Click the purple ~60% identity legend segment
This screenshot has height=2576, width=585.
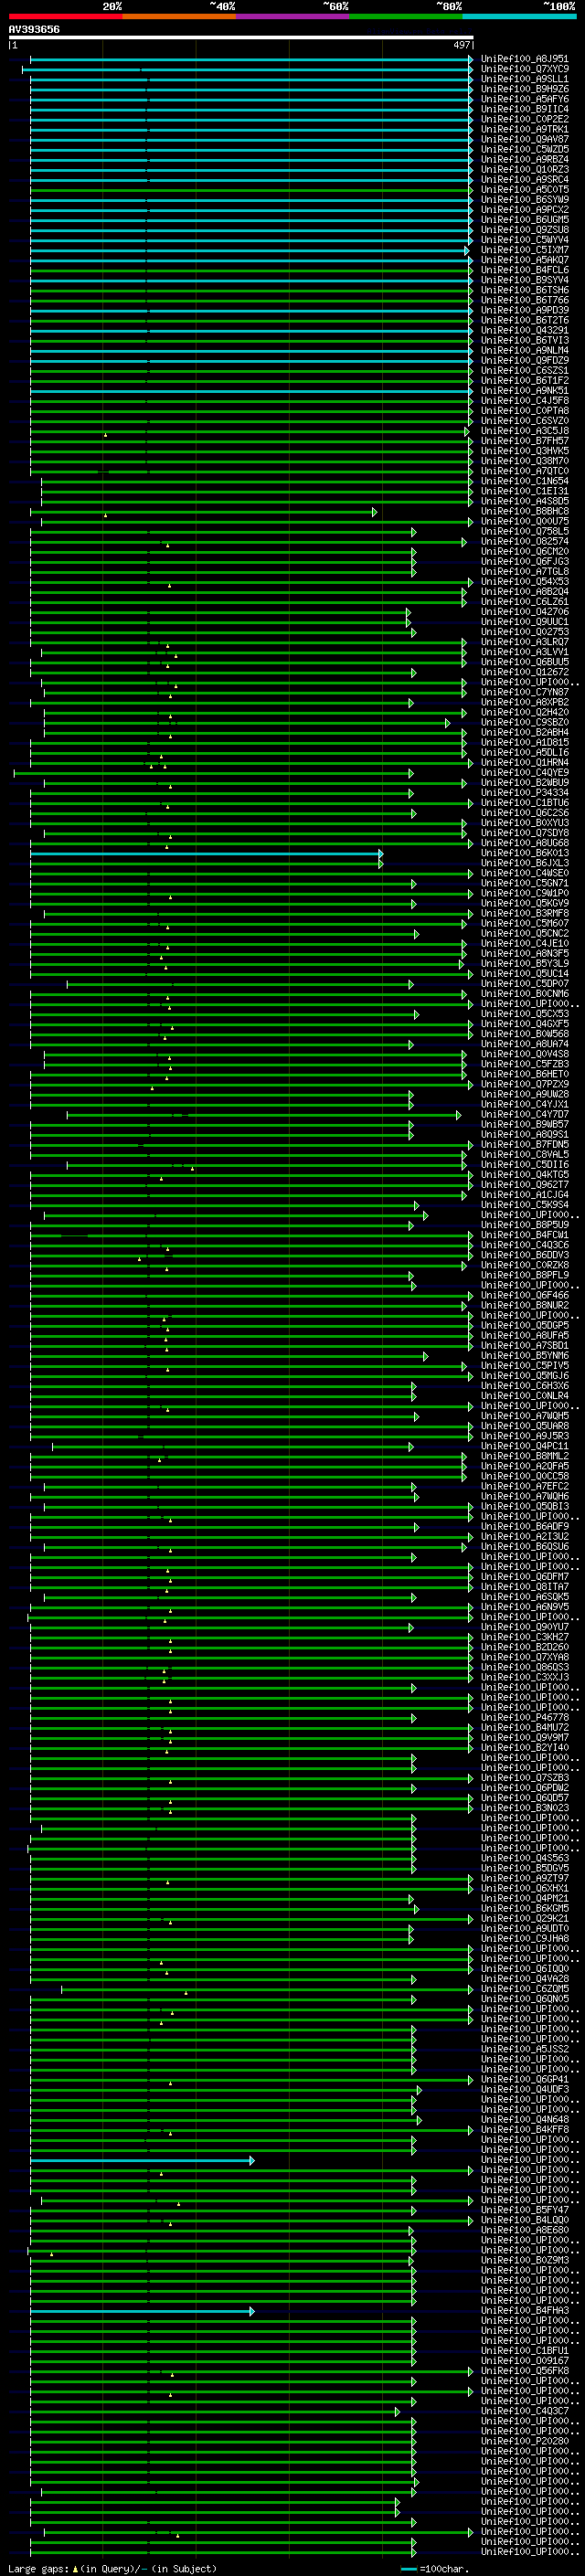[x=292, y=16]
